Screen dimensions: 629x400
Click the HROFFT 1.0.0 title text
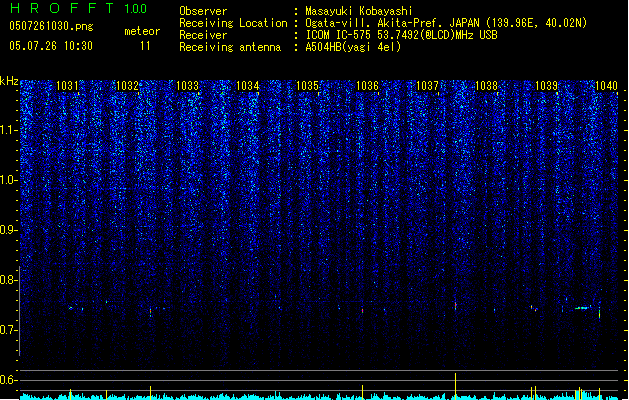78,8
